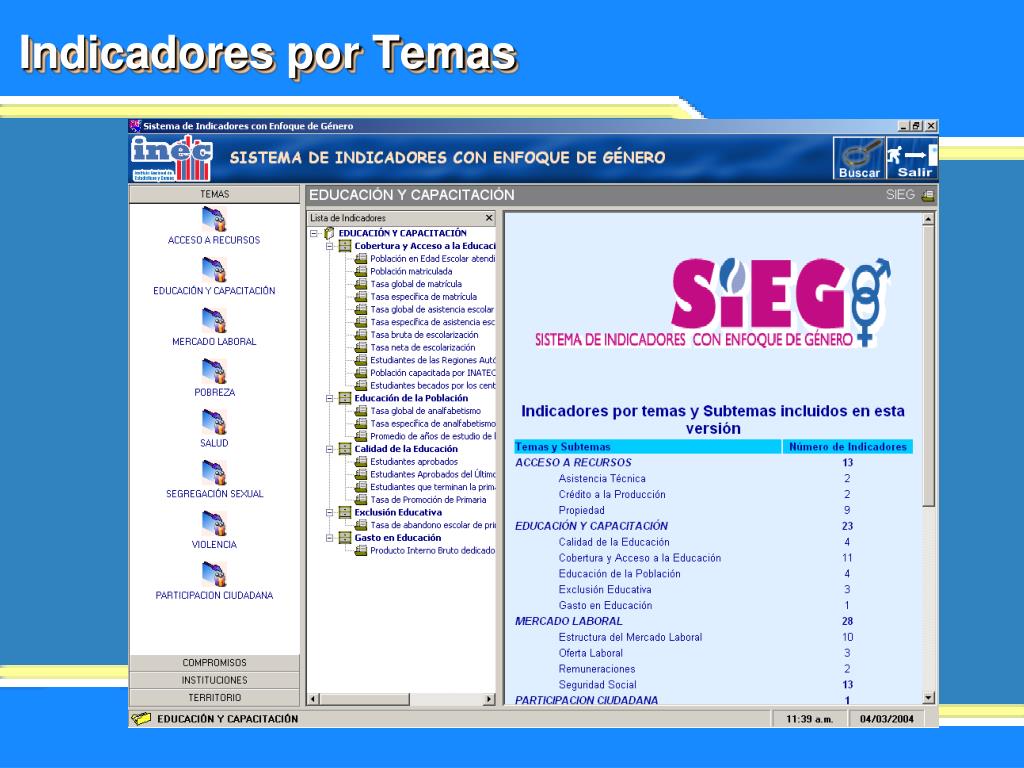Close the Lista de Indicadores panel
Screen dimensions: 1024x768
(x=489, y=218)
